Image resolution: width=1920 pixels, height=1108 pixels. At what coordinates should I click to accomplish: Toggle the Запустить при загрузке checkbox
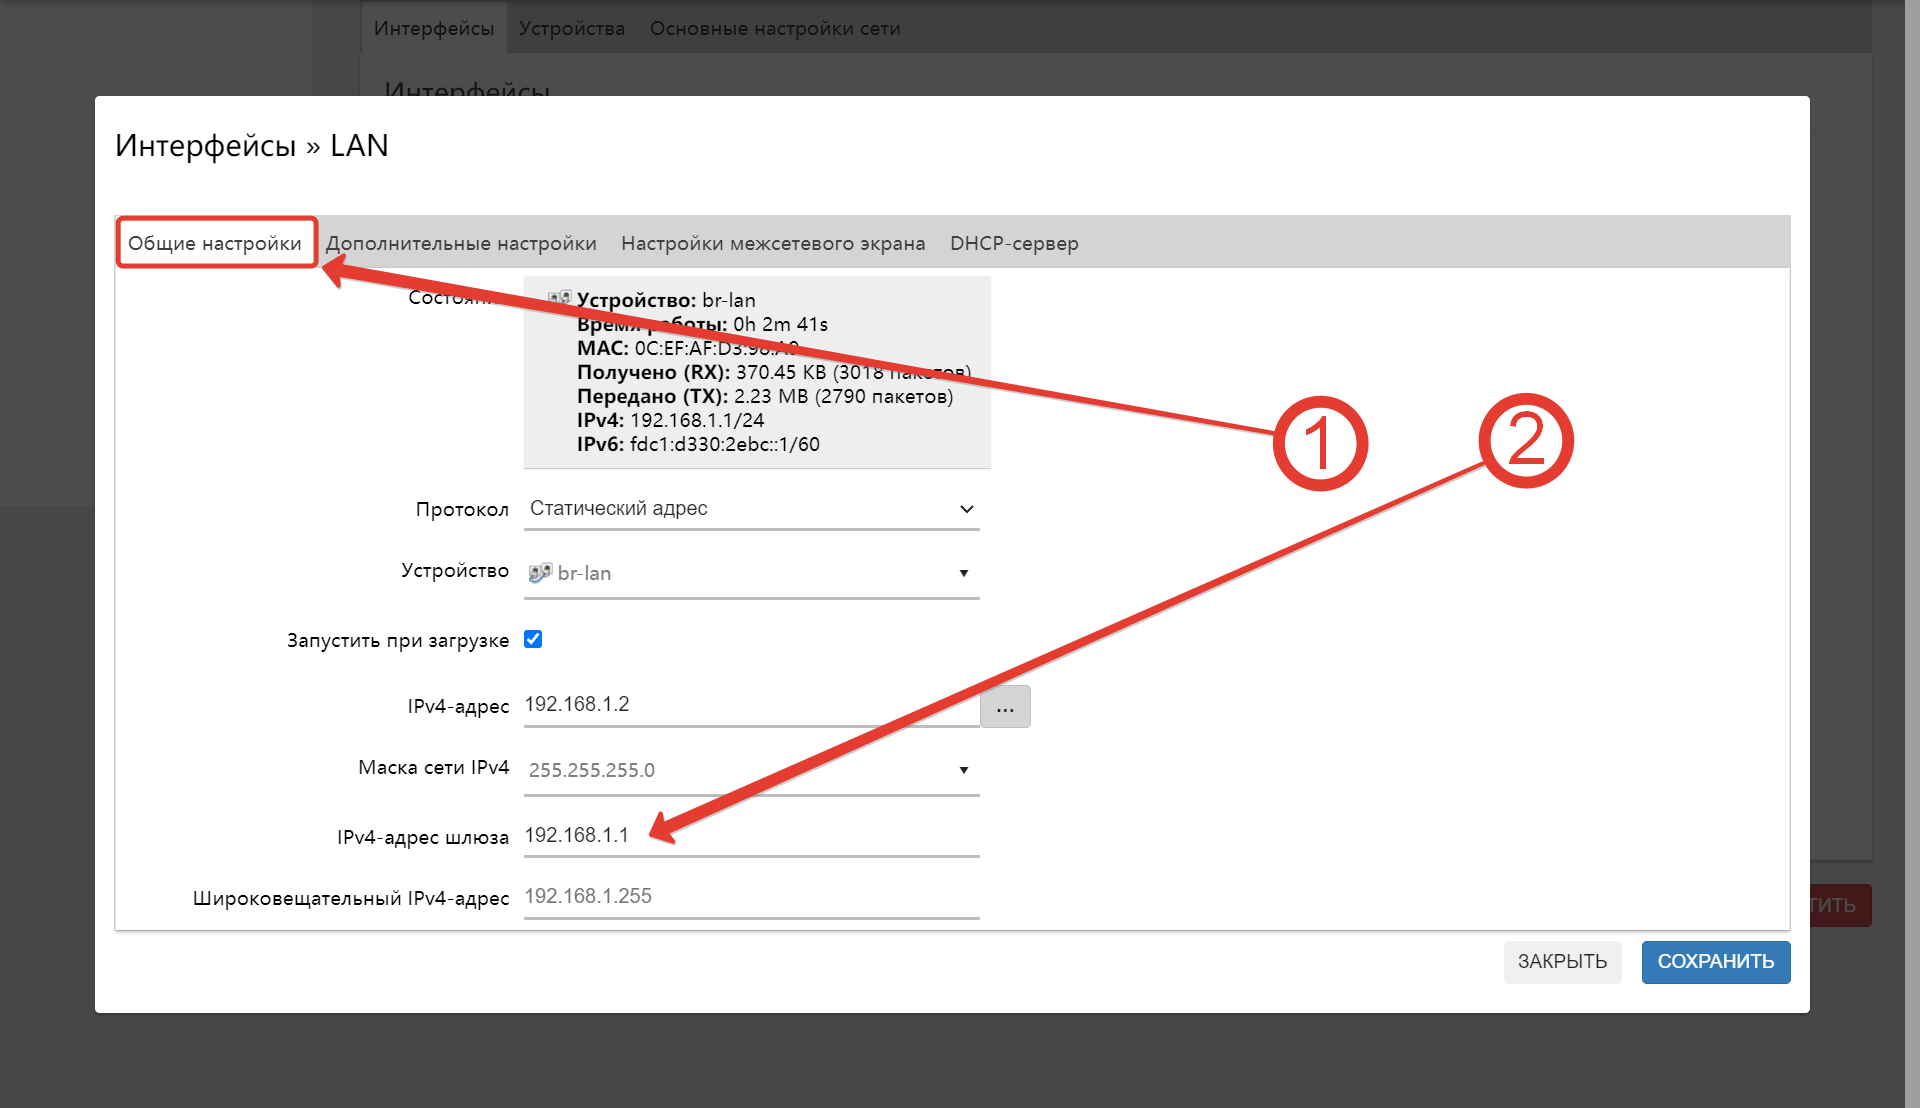(x=533, y=640)
